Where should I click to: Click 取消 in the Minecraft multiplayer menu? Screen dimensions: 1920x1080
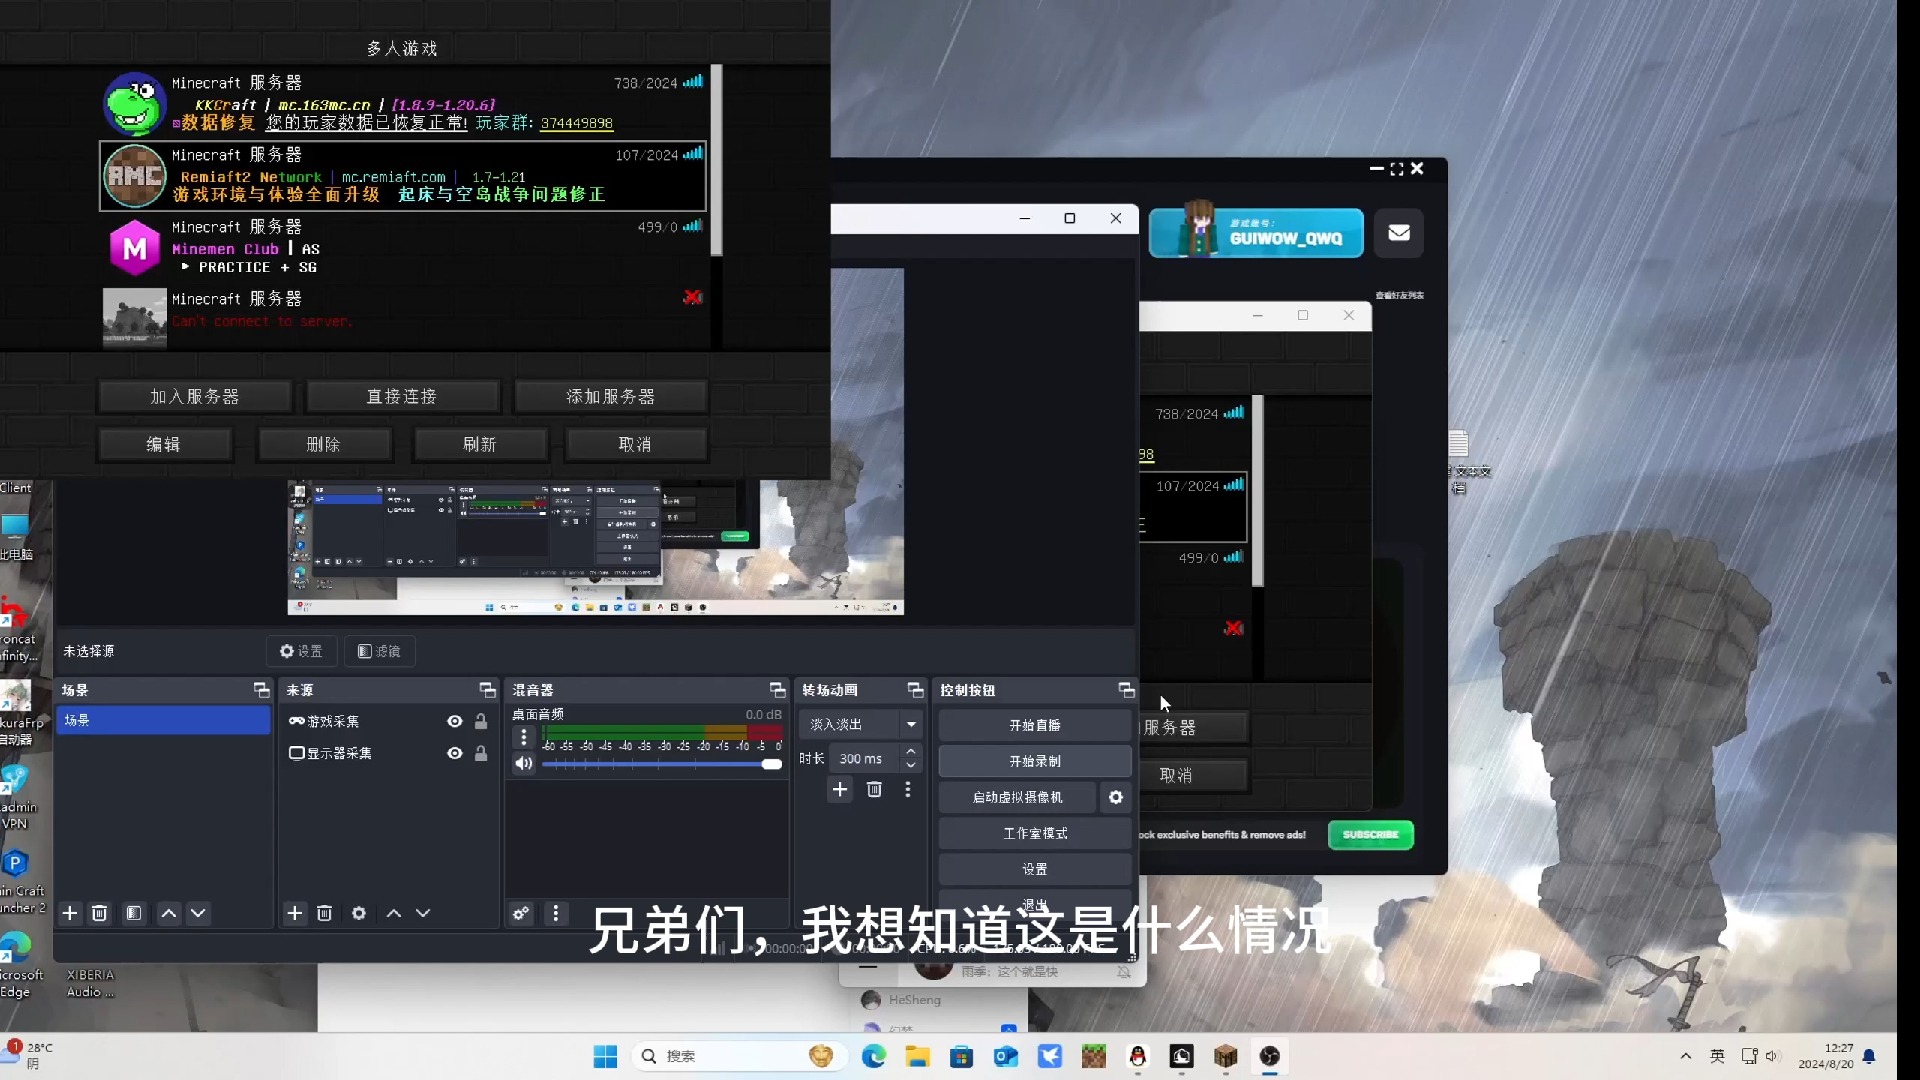636,444
